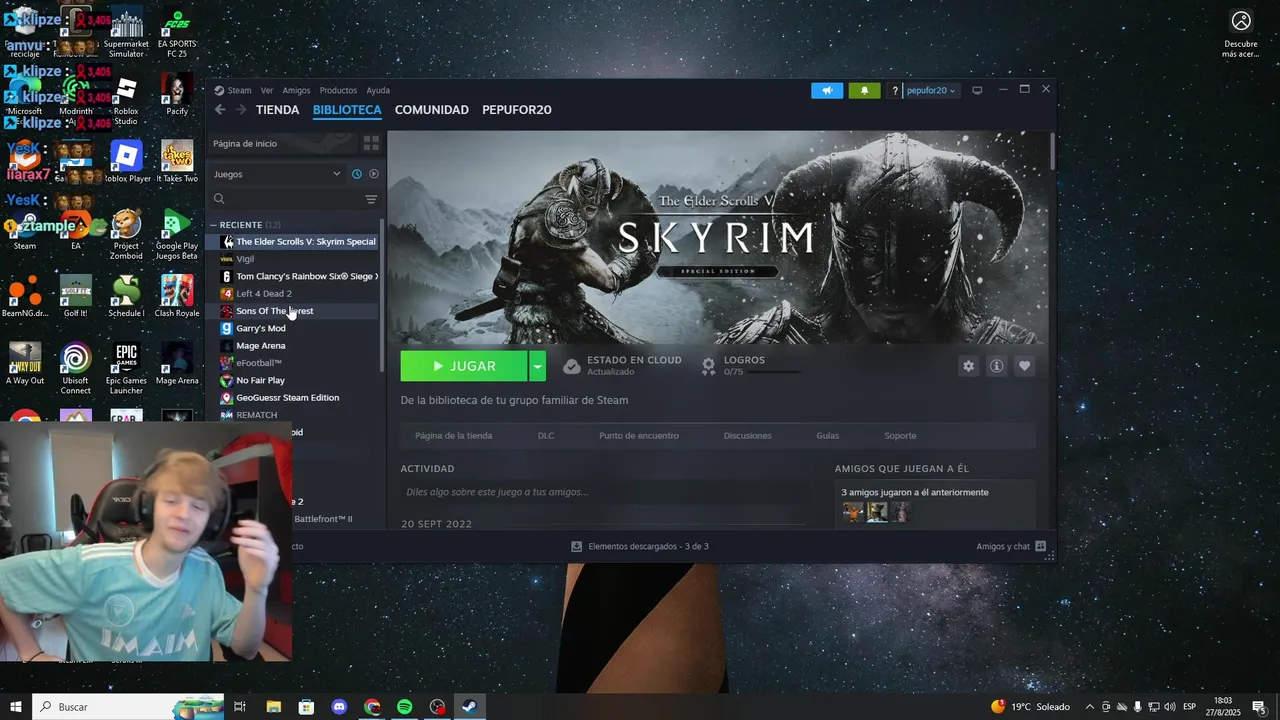This screenshot has width=1280, height=720.
Task: Open the COMUNIDAD tab
Action: coord(432,110)
